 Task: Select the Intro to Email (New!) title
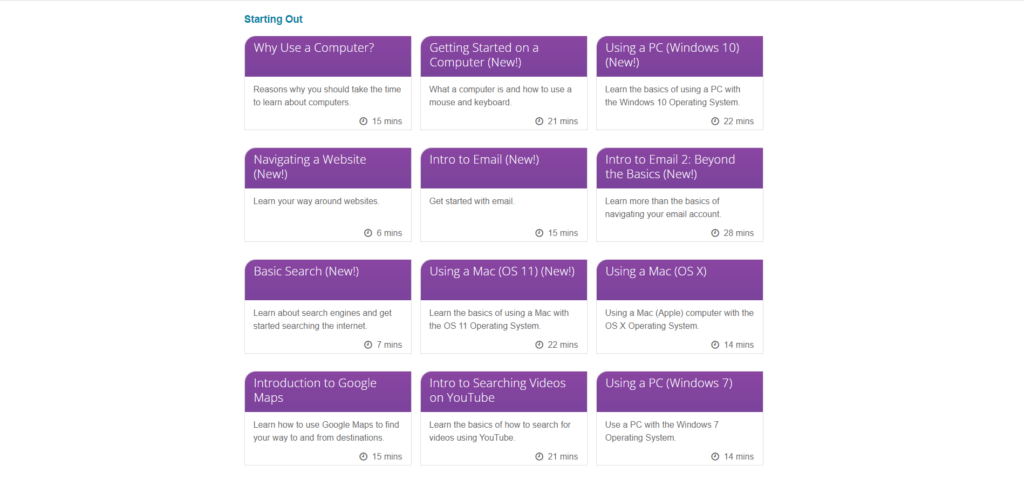(x=484, y=159)
